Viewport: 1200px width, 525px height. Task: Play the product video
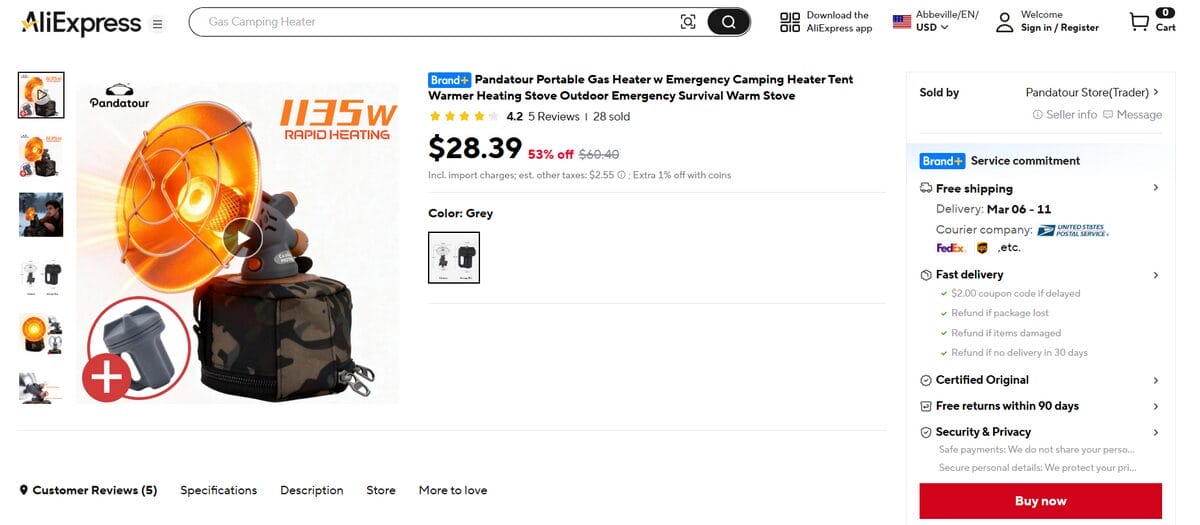point(242,237)
